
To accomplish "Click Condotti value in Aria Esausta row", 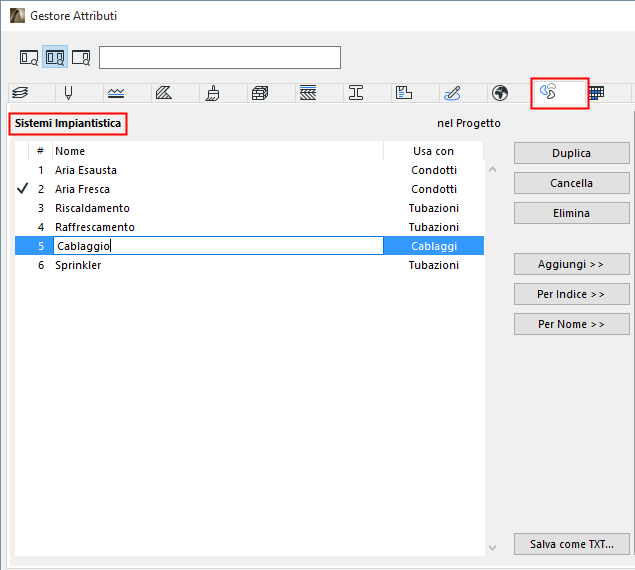I will point(434,170).
